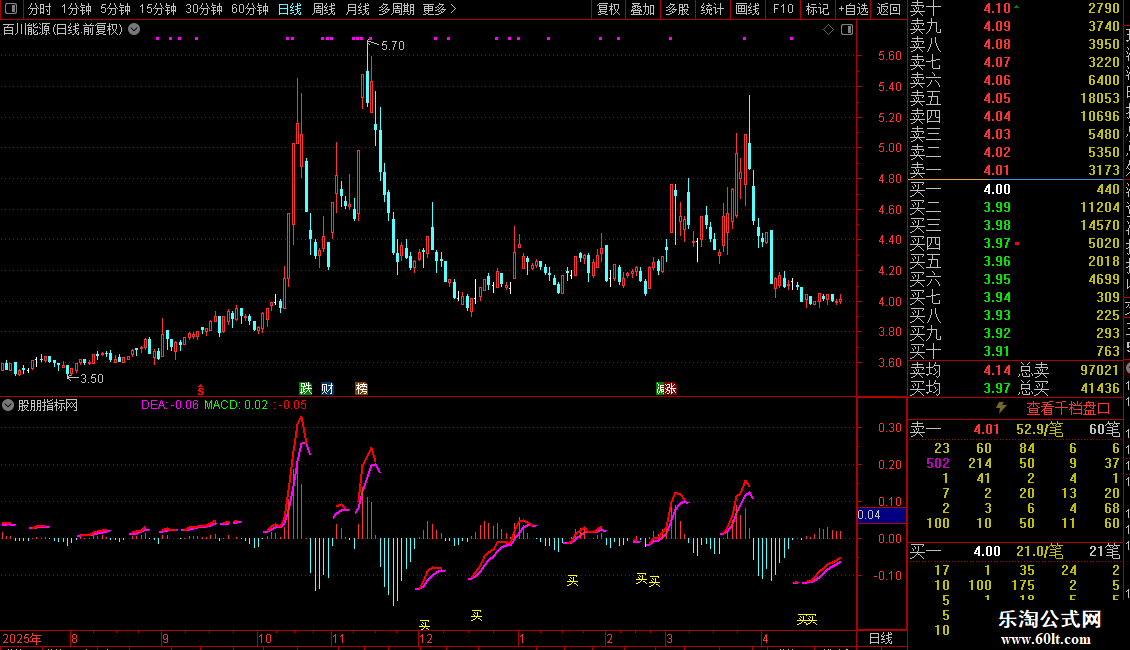Select the 卖十 4.10 order row

pos(1015,8)
